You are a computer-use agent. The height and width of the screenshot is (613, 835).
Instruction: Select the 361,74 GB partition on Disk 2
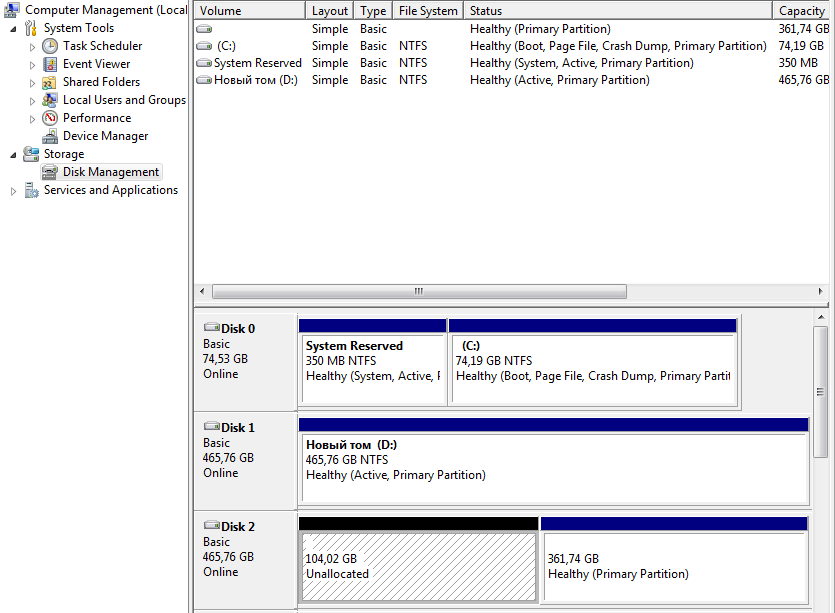click(674, 567)
